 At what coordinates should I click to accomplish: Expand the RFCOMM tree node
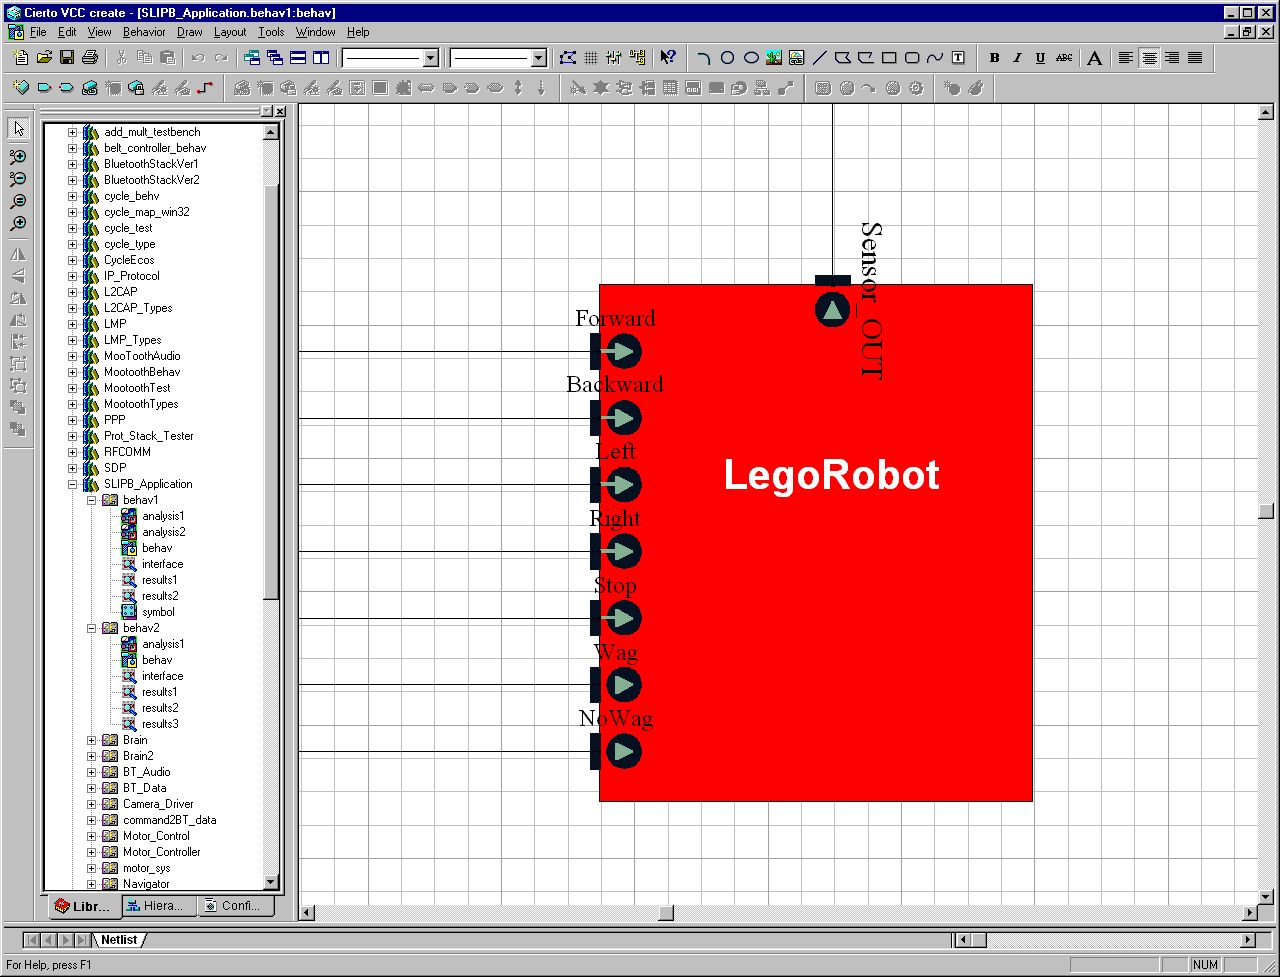click(72, 452)
